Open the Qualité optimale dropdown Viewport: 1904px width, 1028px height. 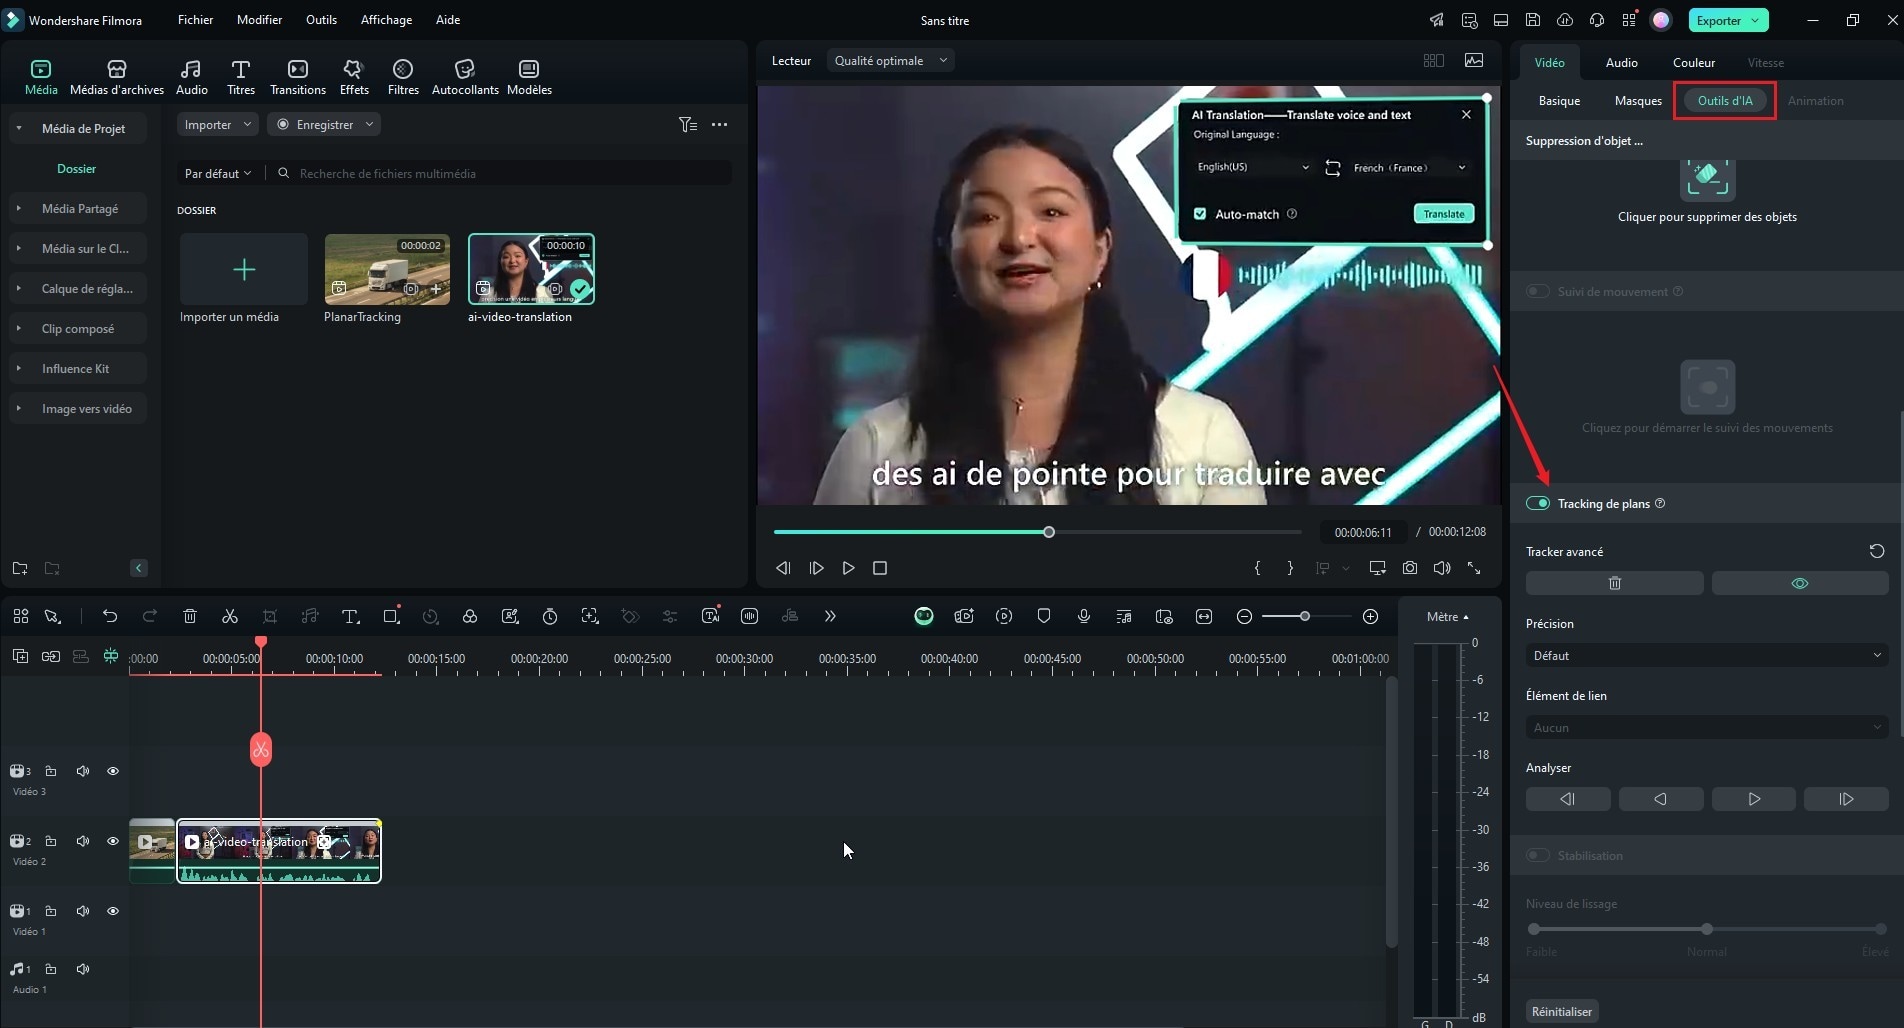[890, 60]
